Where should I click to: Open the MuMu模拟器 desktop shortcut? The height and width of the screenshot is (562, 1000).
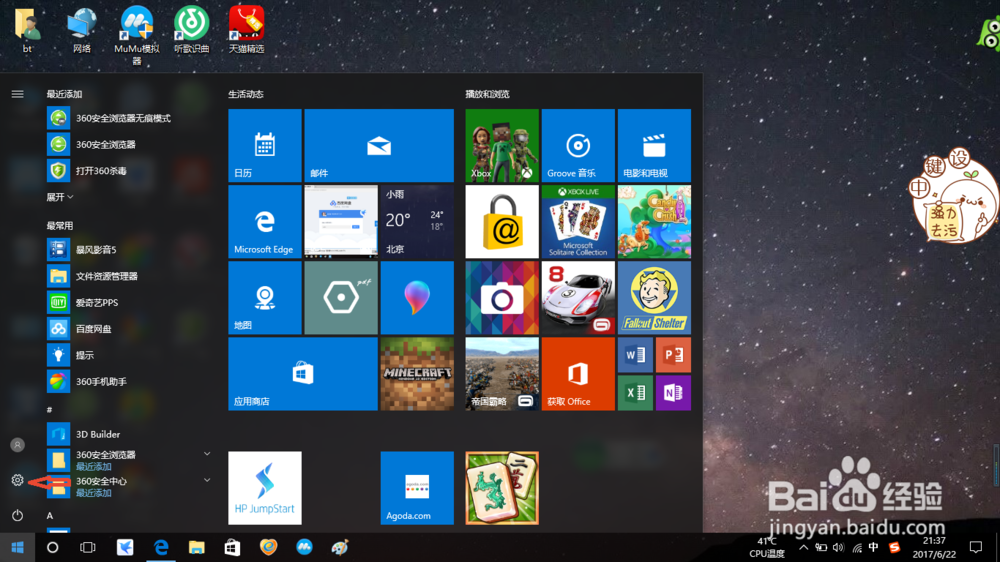(136, 34)
